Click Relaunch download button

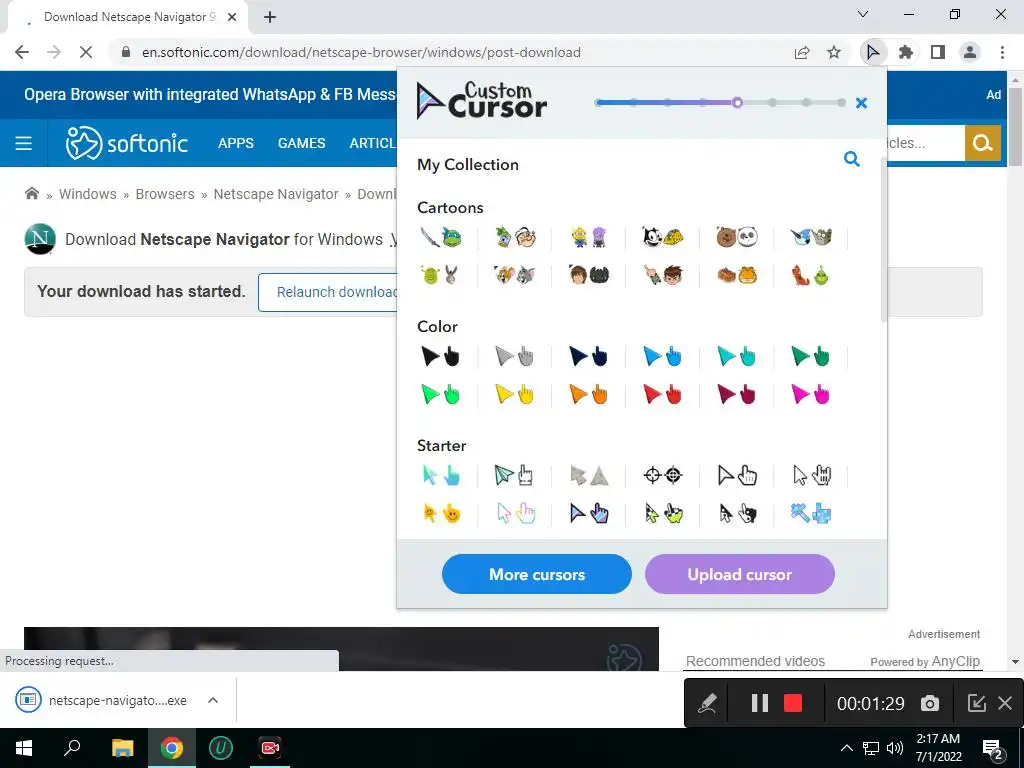pyautogui.click(x=327, y=292)
